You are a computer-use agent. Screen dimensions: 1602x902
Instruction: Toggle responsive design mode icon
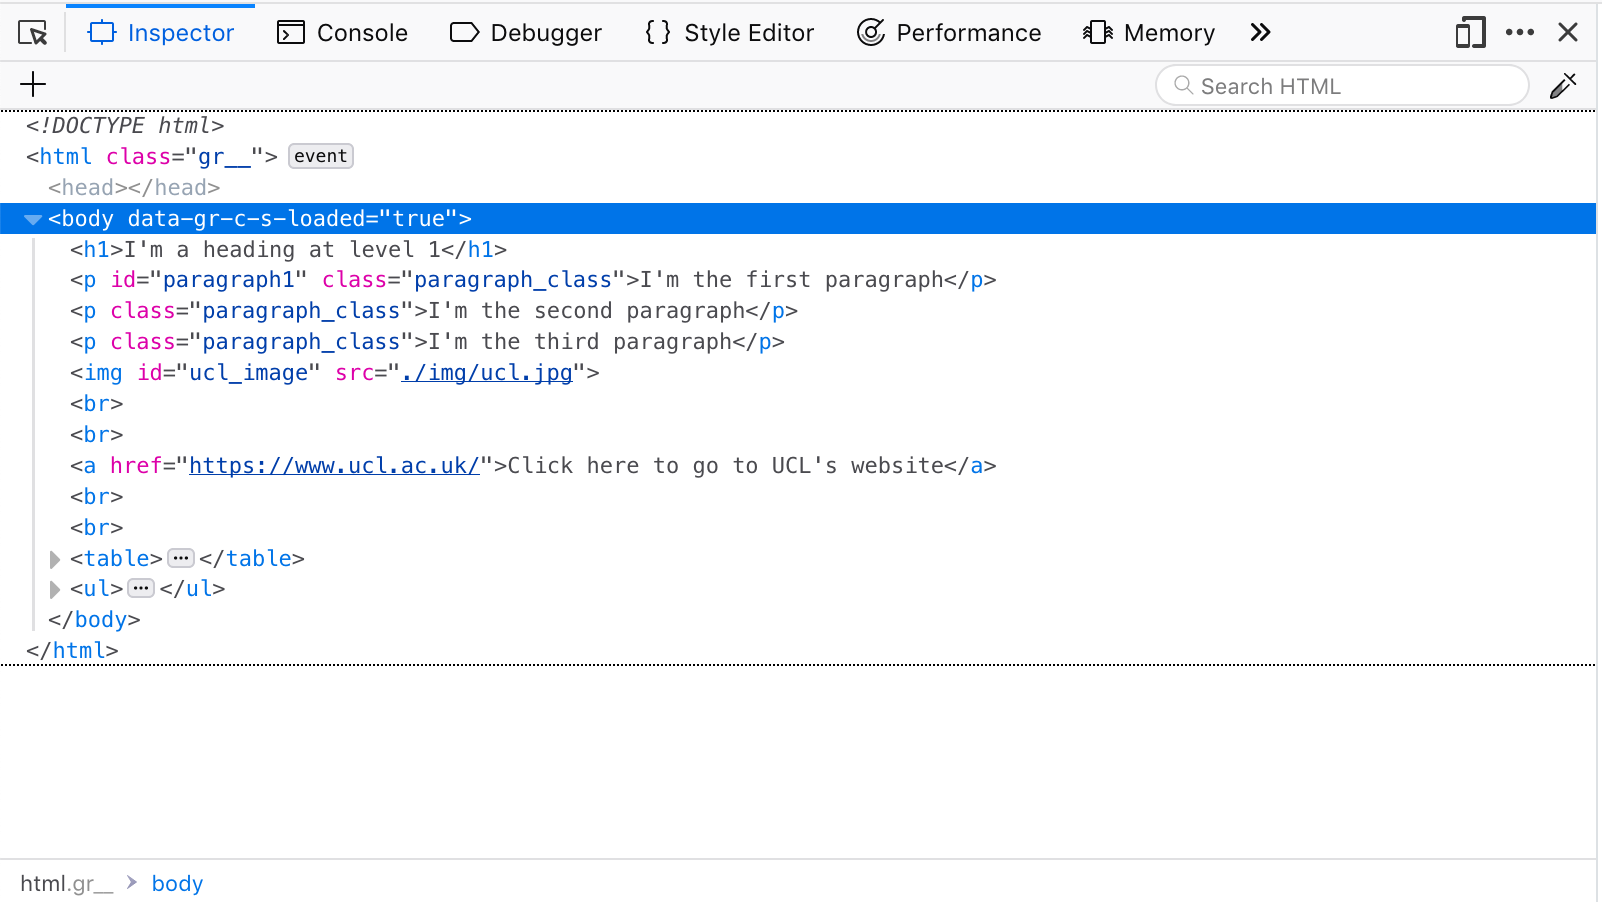[1470, 33]
